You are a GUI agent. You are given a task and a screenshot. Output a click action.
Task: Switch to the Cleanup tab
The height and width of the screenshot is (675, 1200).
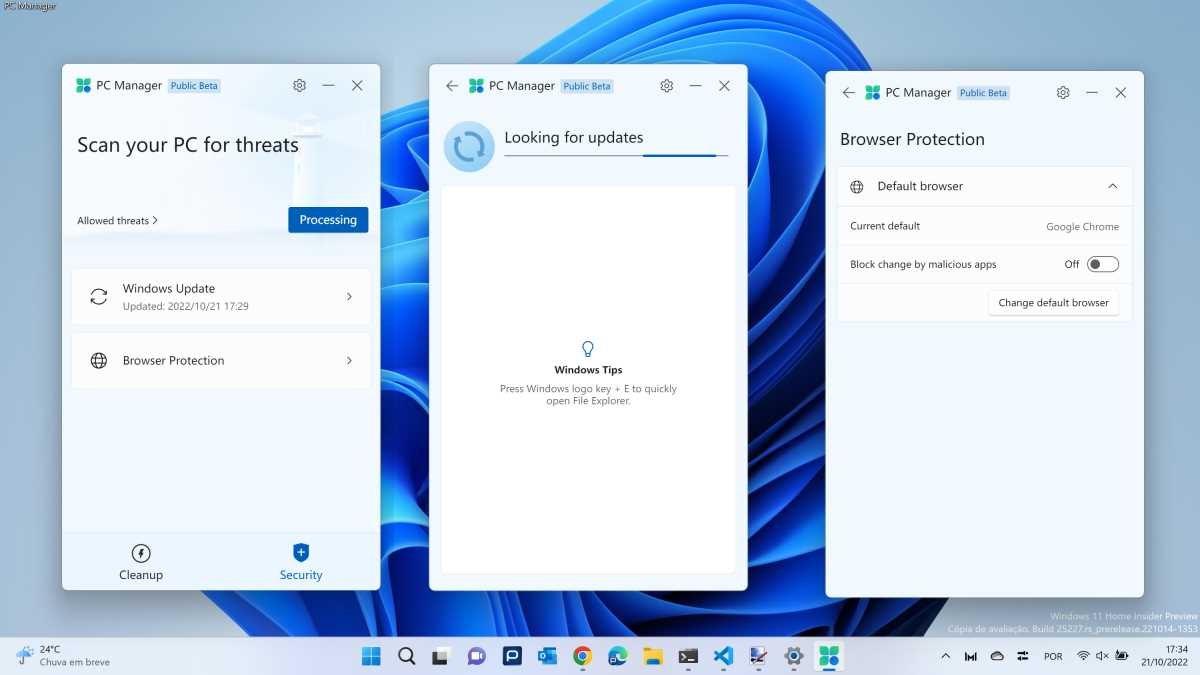click(141, 562)
